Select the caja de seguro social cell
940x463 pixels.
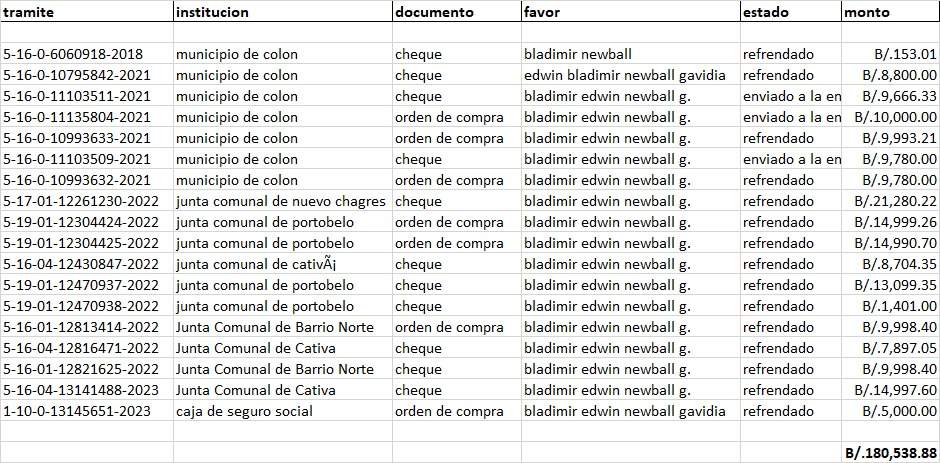(x=283, y=411)
